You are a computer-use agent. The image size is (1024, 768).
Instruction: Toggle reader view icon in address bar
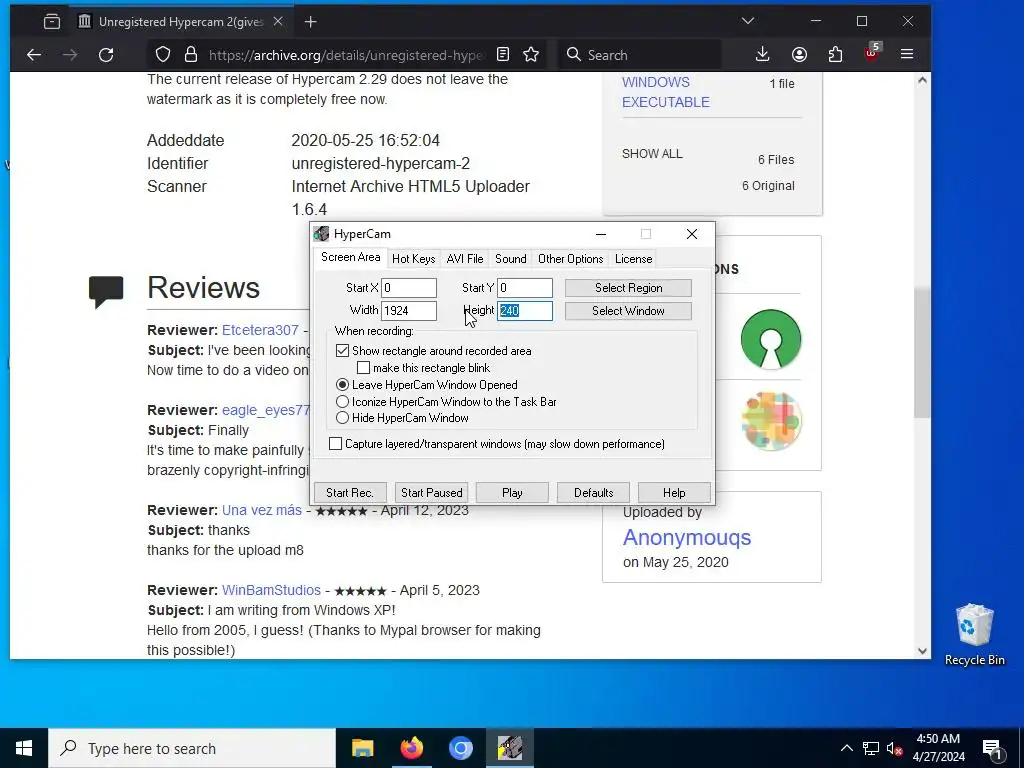pos(503,55)
